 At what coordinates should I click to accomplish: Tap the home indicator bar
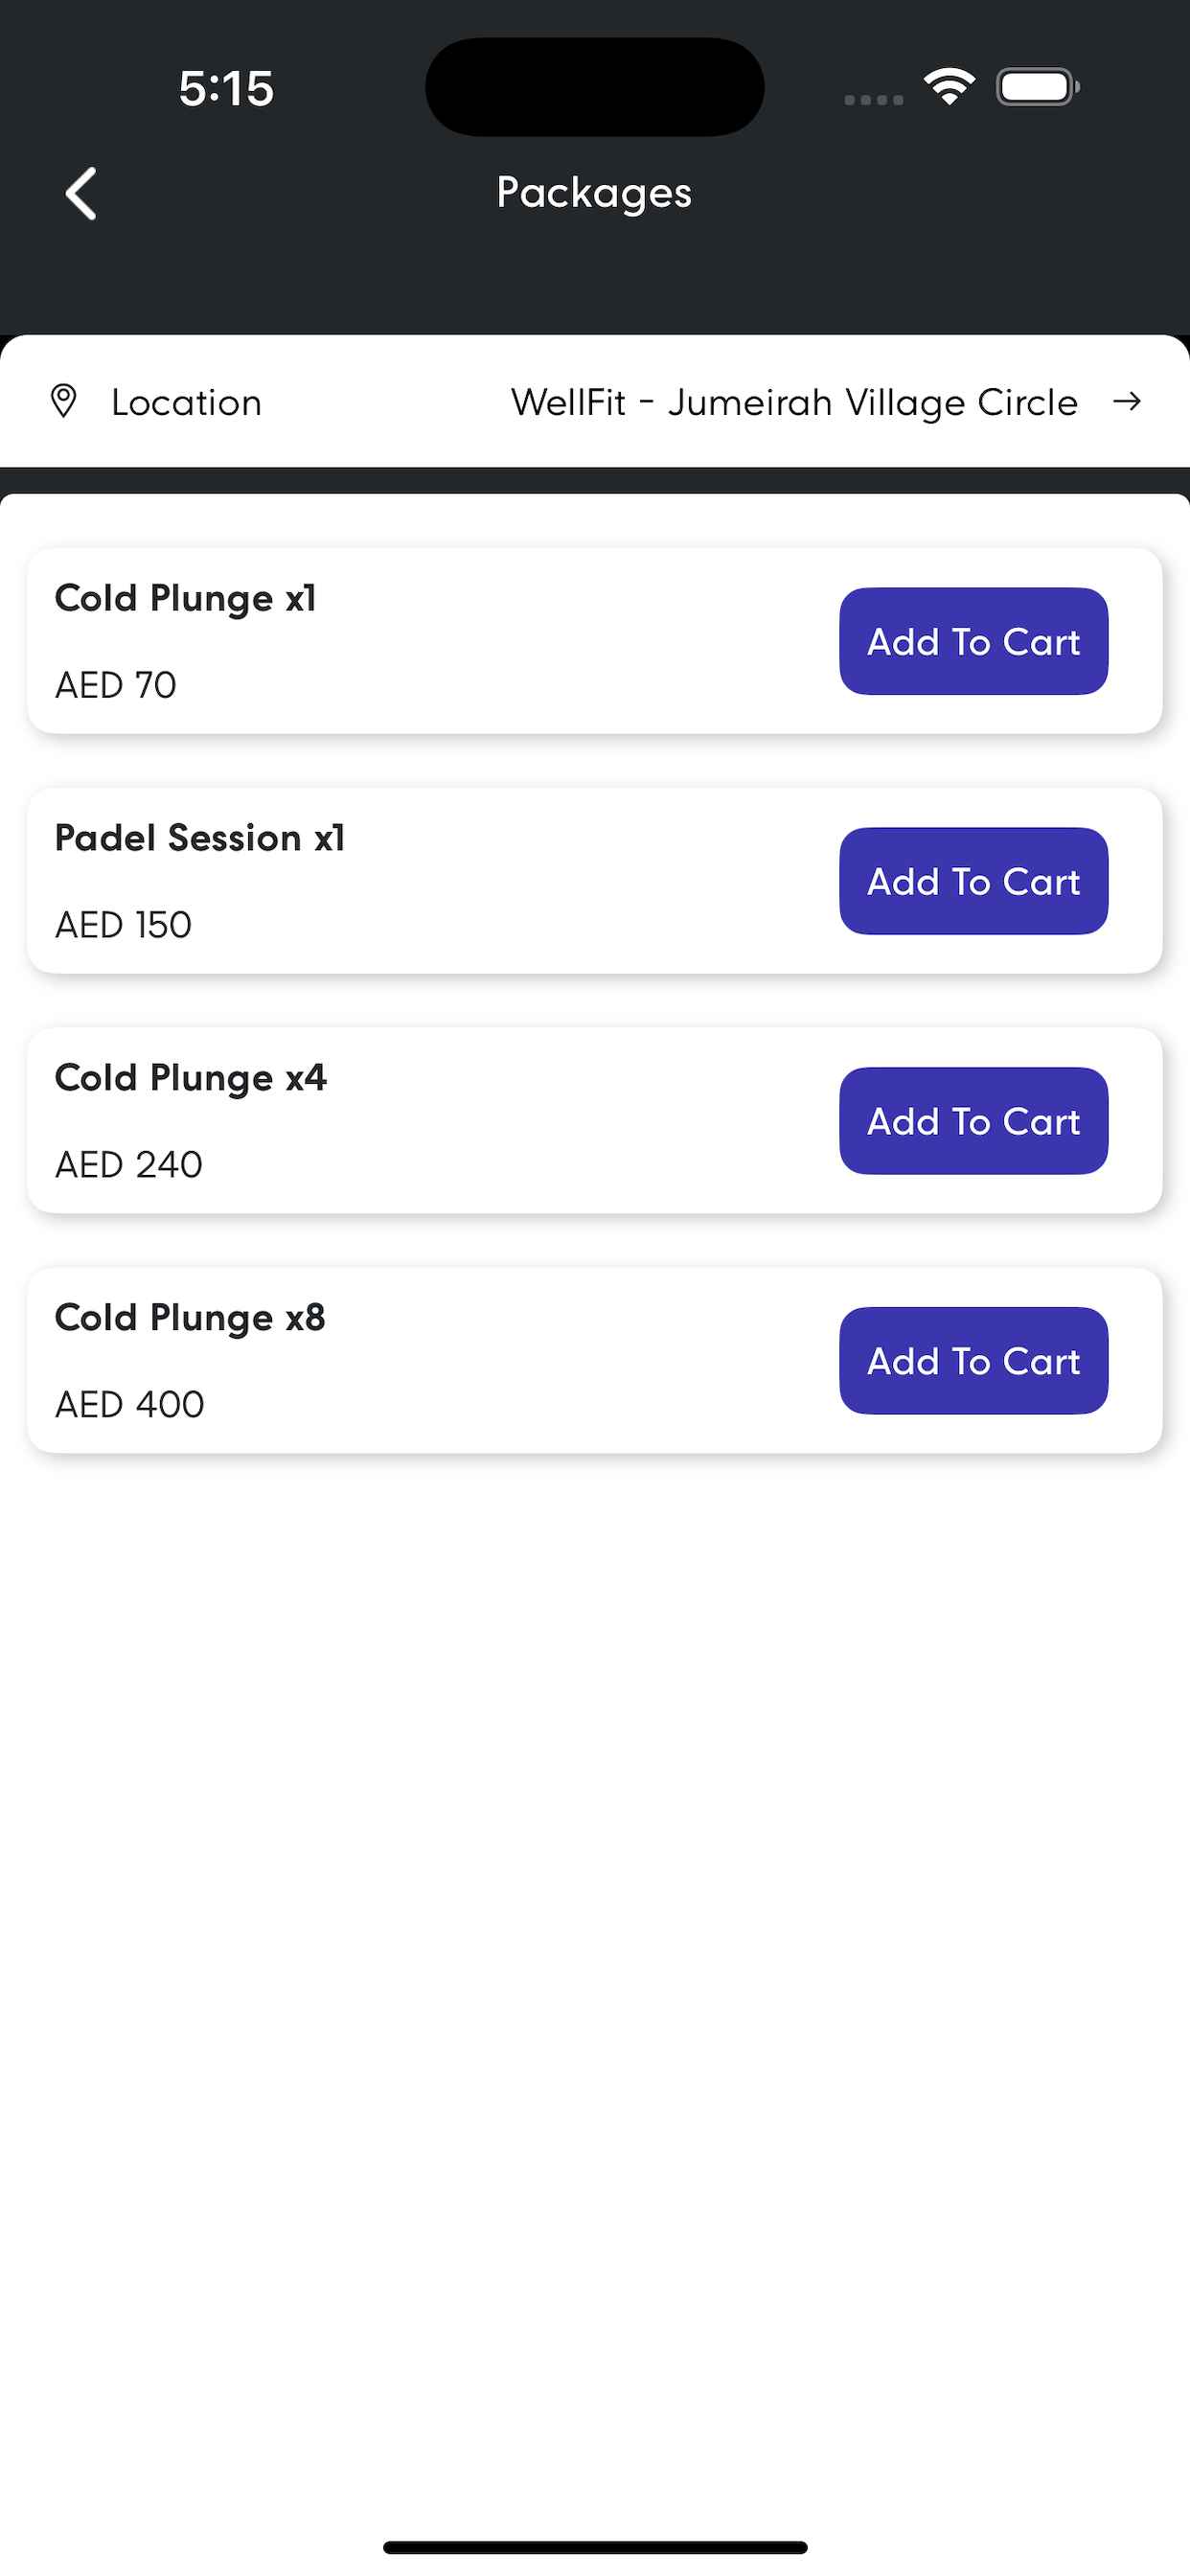tap(595, 2547)
